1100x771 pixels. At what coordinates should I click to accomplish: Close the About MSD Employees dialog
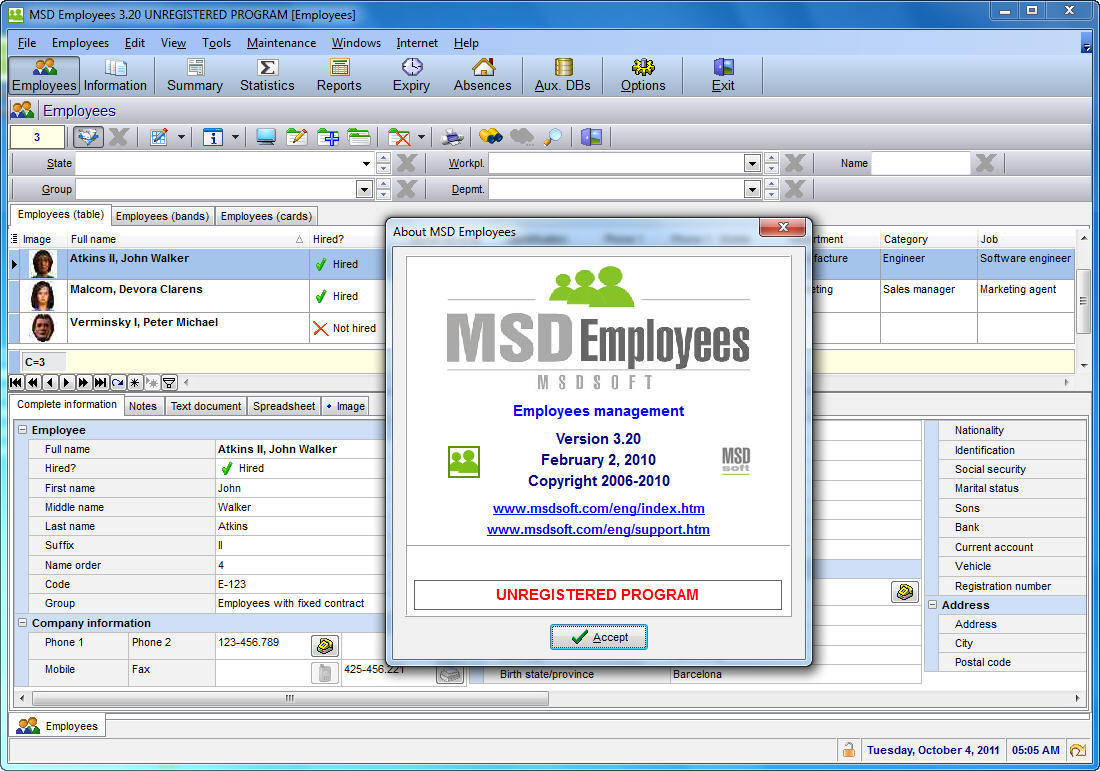coord(782,227)
